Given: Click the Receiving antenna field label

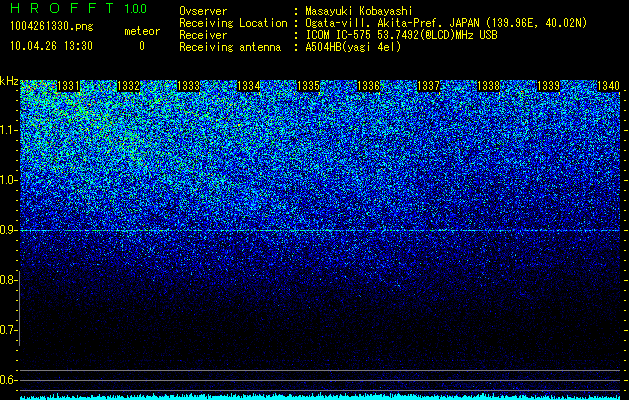Looking at the screenshot, I should coord(230,47).
